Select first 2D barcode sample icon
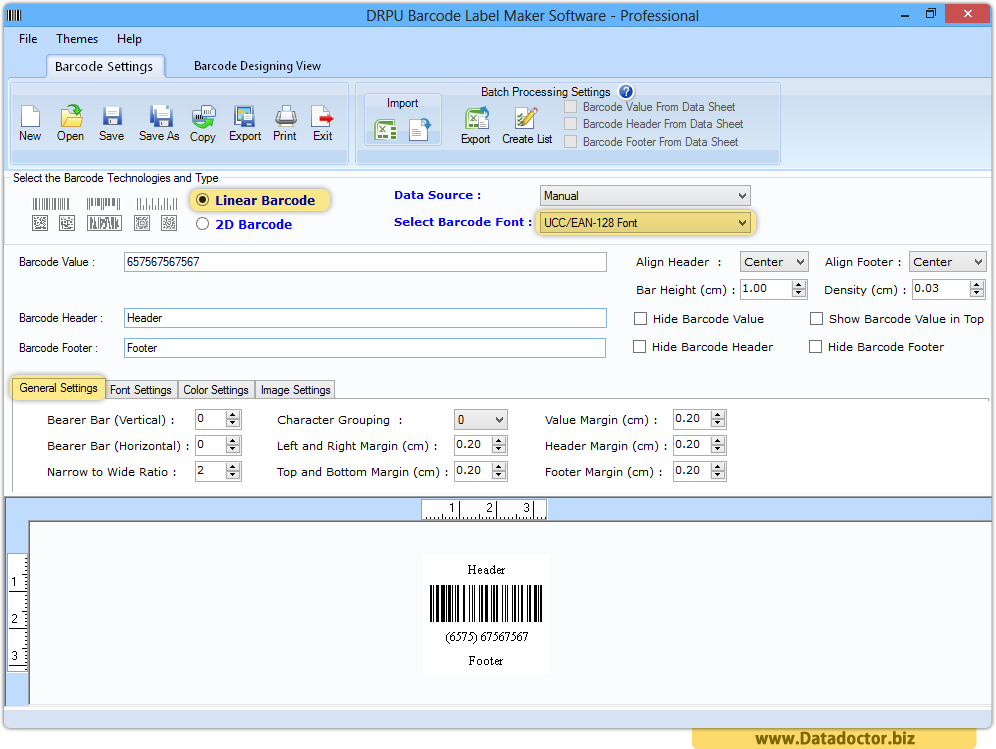The image size is (996, 749). click(40, 223)
